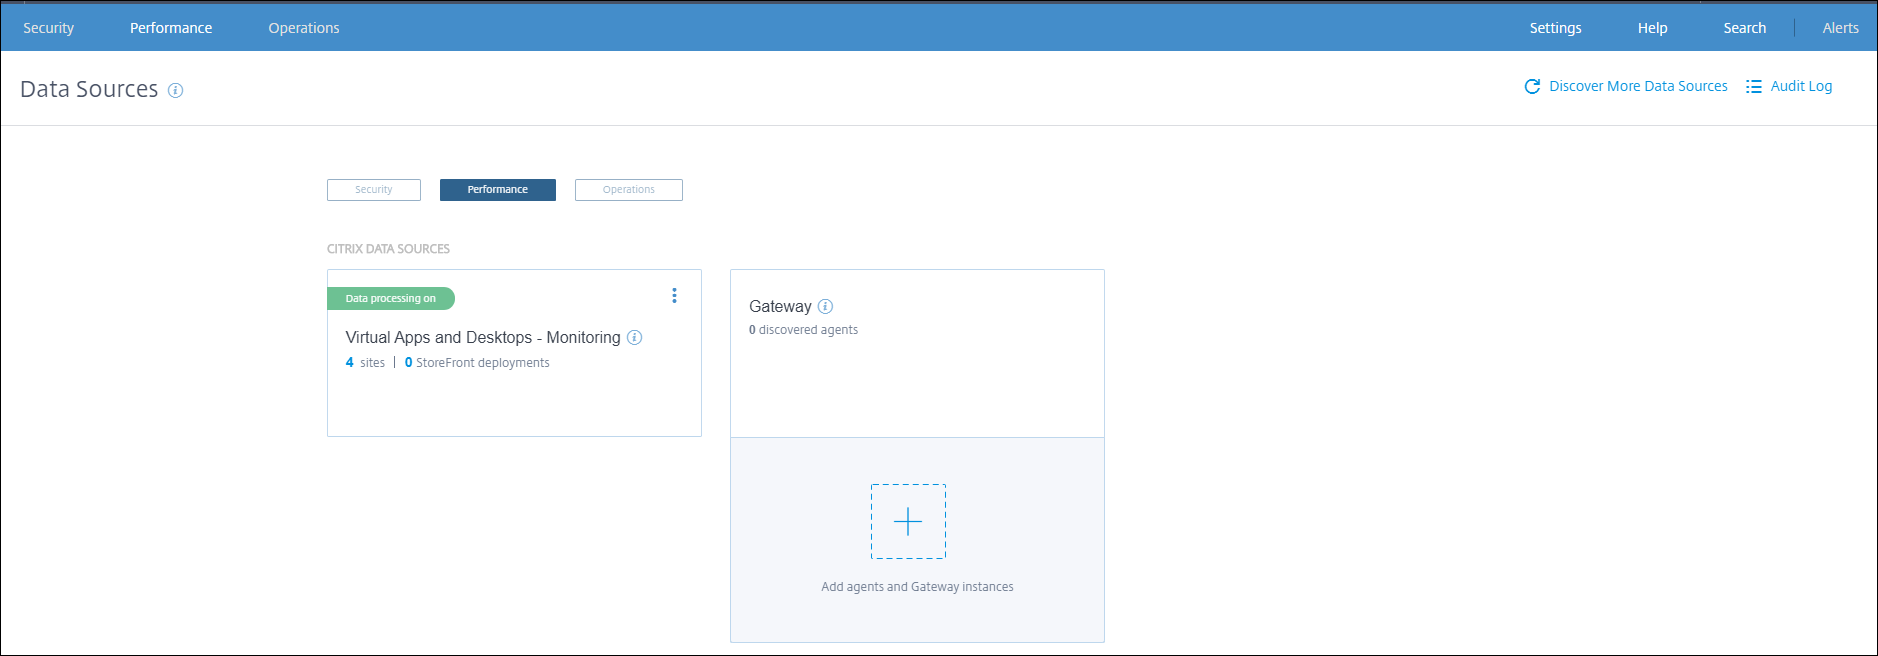Open the three-dot menu on Monitoring card
1878x656 pixels.
[x=674, y=295]
